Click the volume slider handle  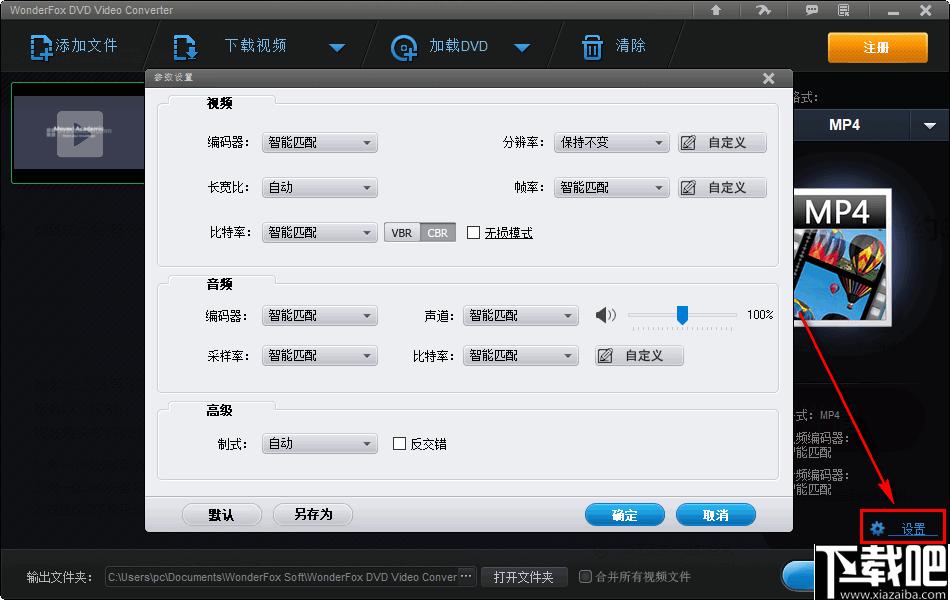682,315
